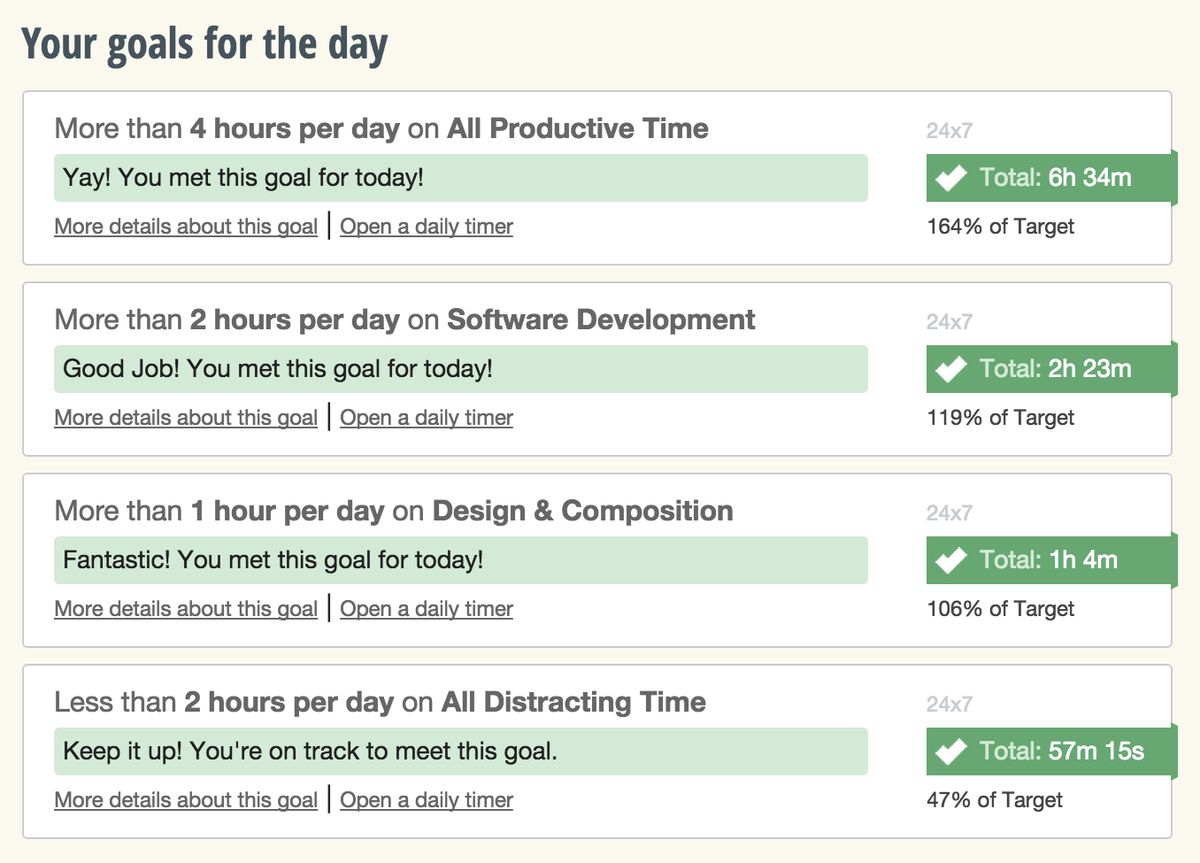Image resolution: width=1200 pixels, height=863 pixels.
Task: Open daily timer for All Distracting Time
Action: tap(426, 800)
